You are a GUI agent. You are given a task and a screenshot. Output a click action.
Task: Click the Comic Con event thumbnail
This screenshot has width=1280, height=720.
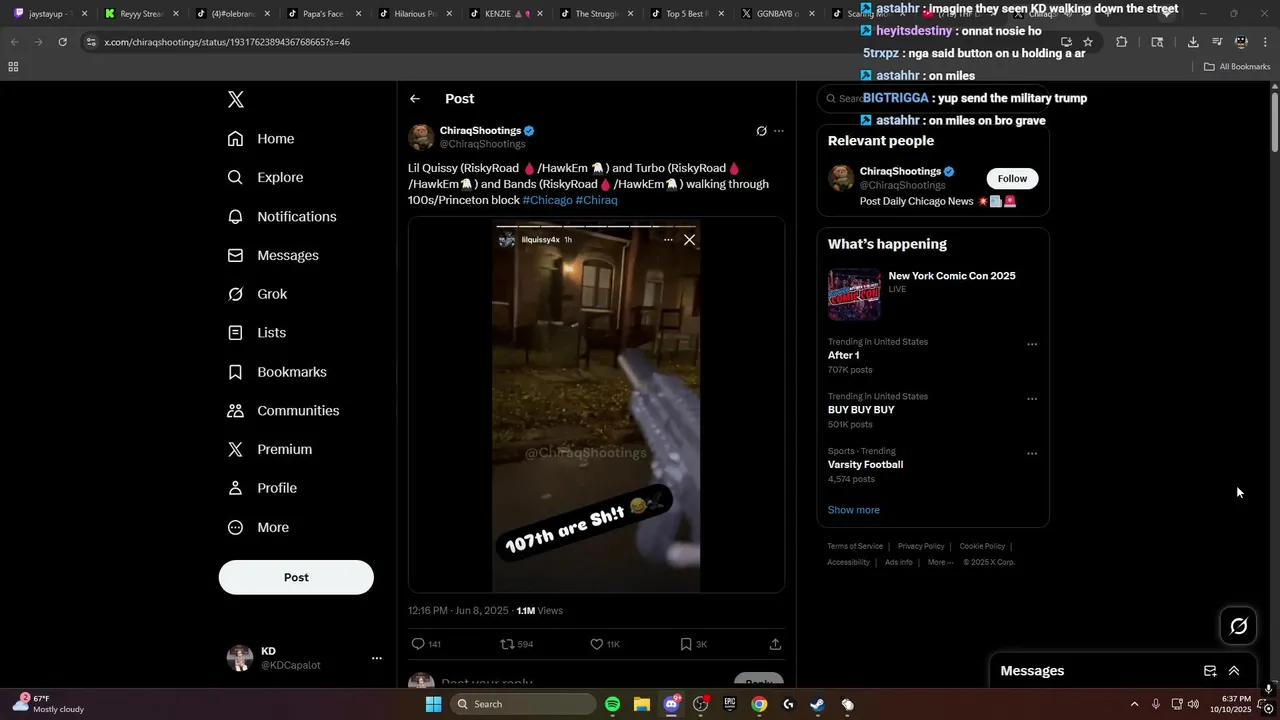click(854, 294)
